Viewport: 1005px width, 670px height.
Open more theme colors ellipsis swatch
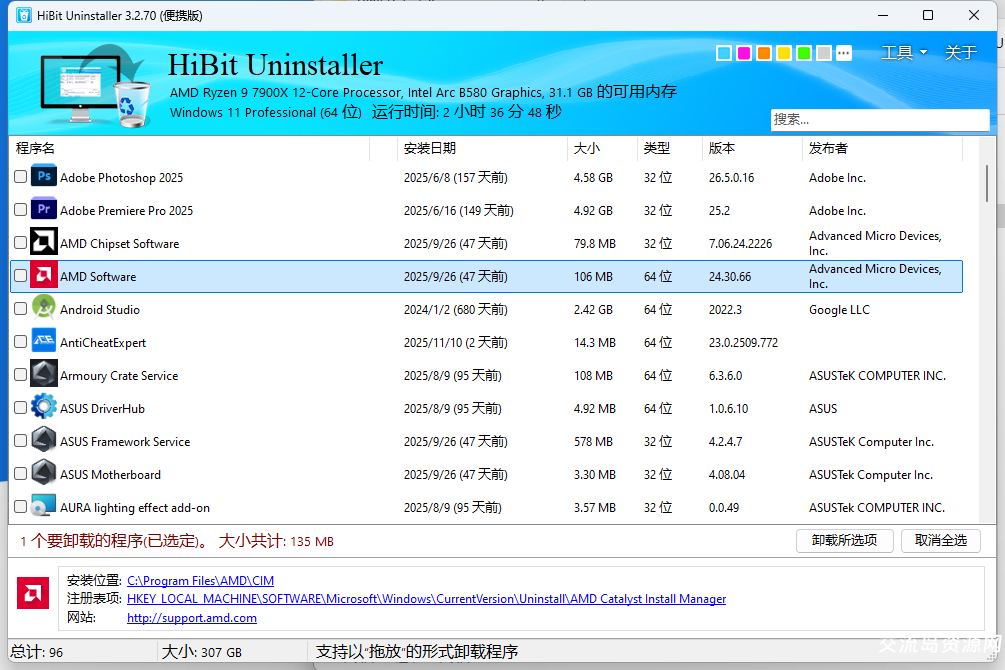(844, 53)
